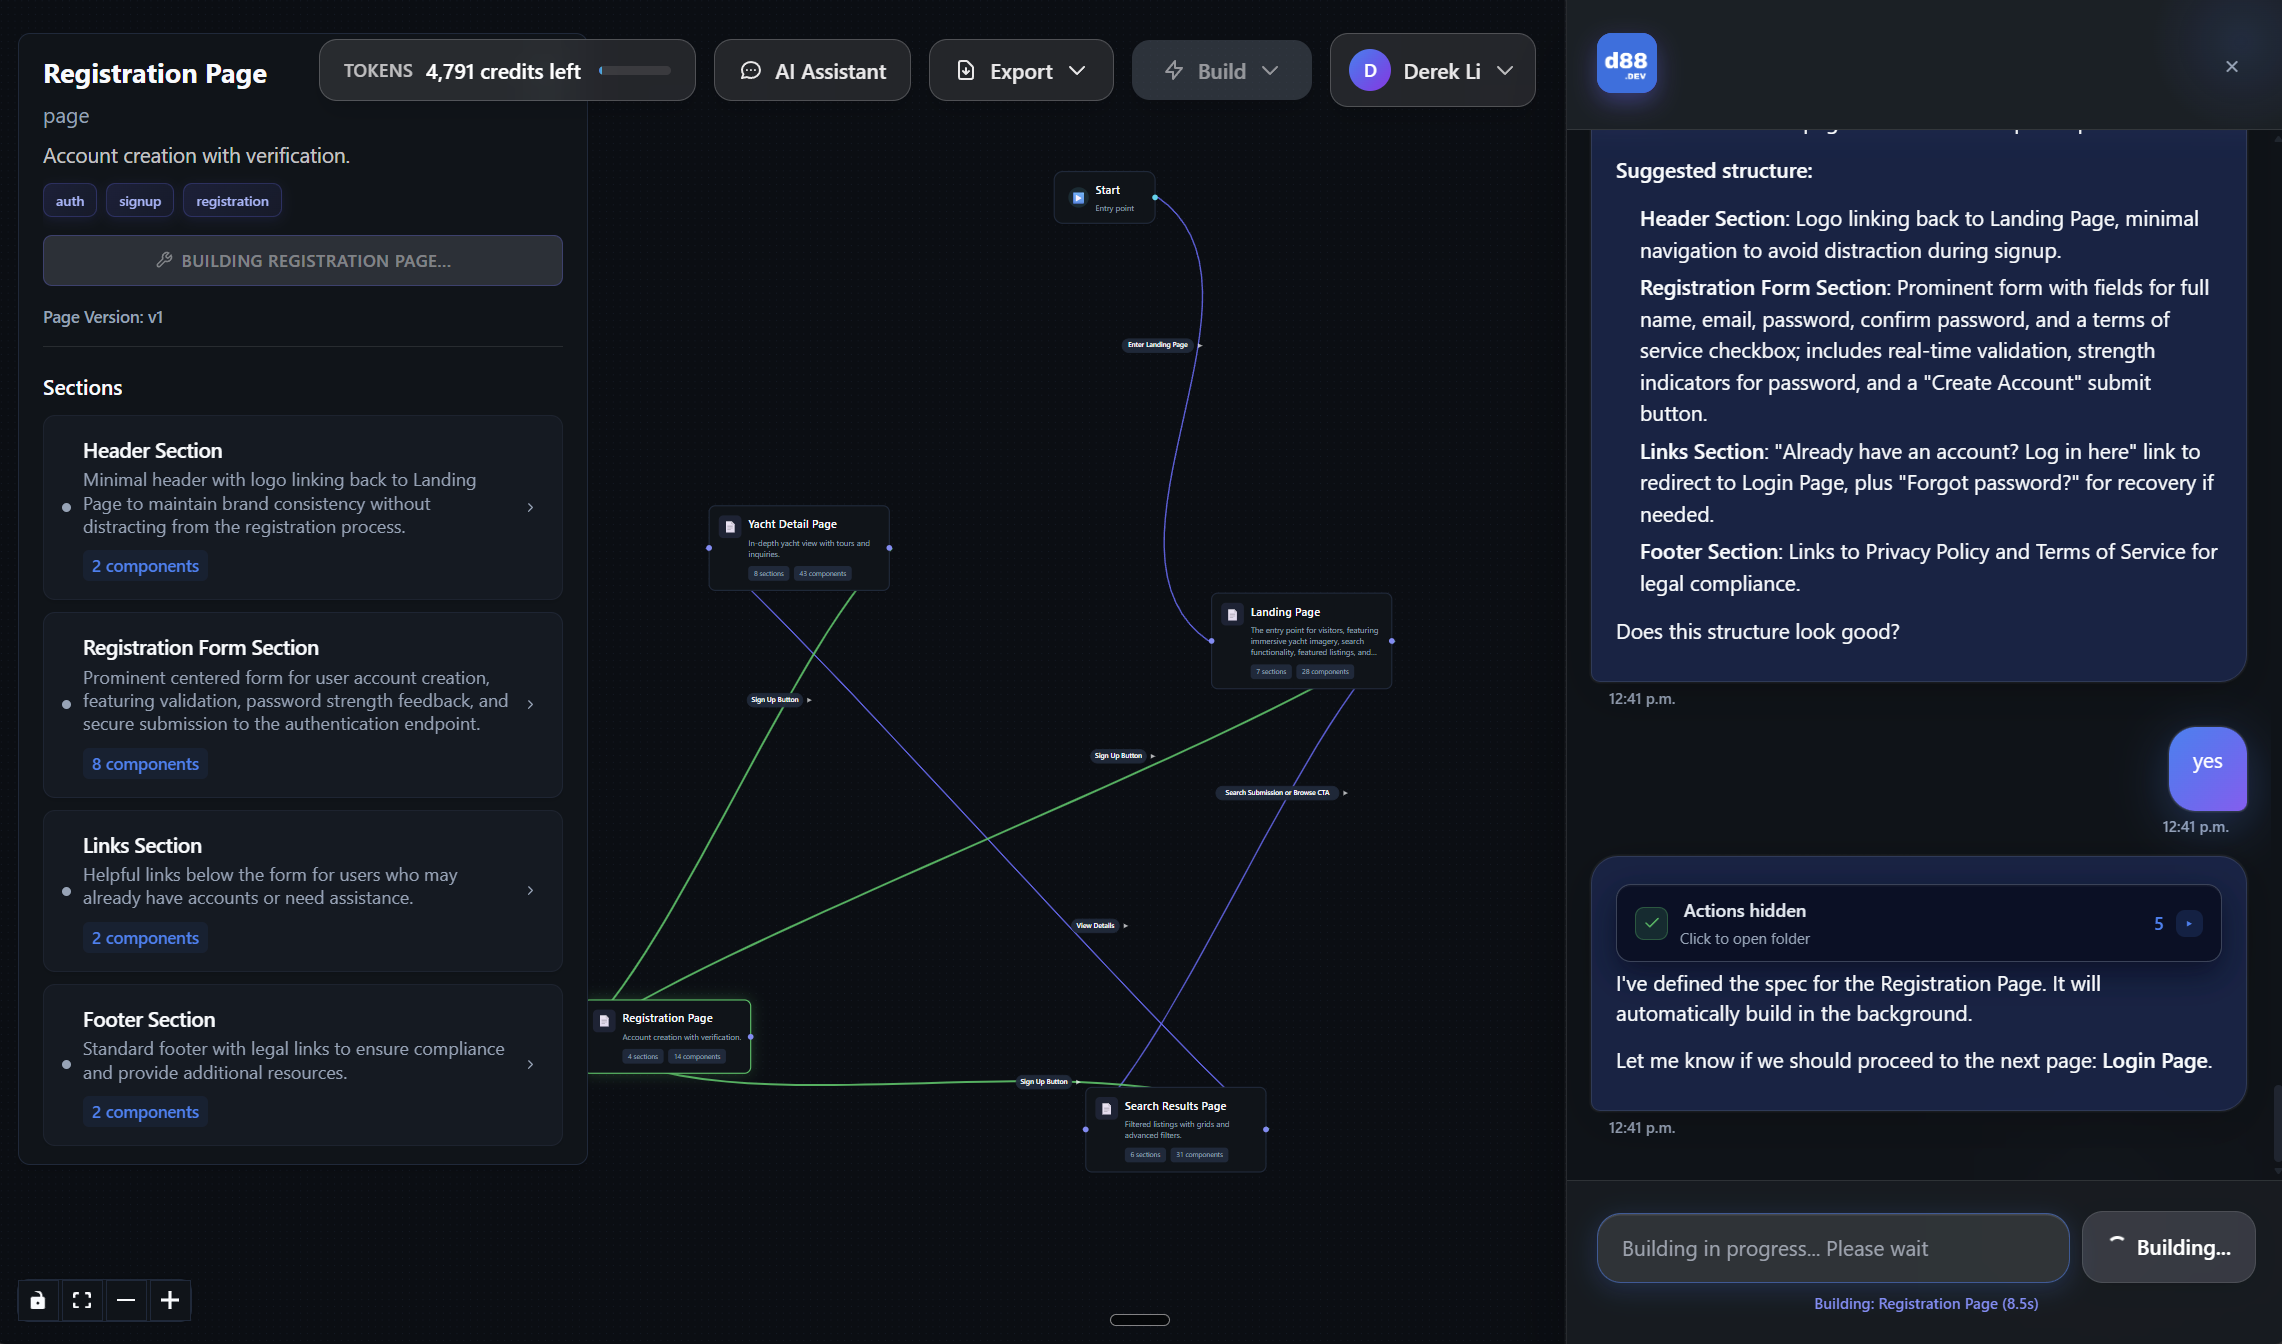The image size is (2282, 1344).
Task: Select the auth tag
Action: [69, 200]
